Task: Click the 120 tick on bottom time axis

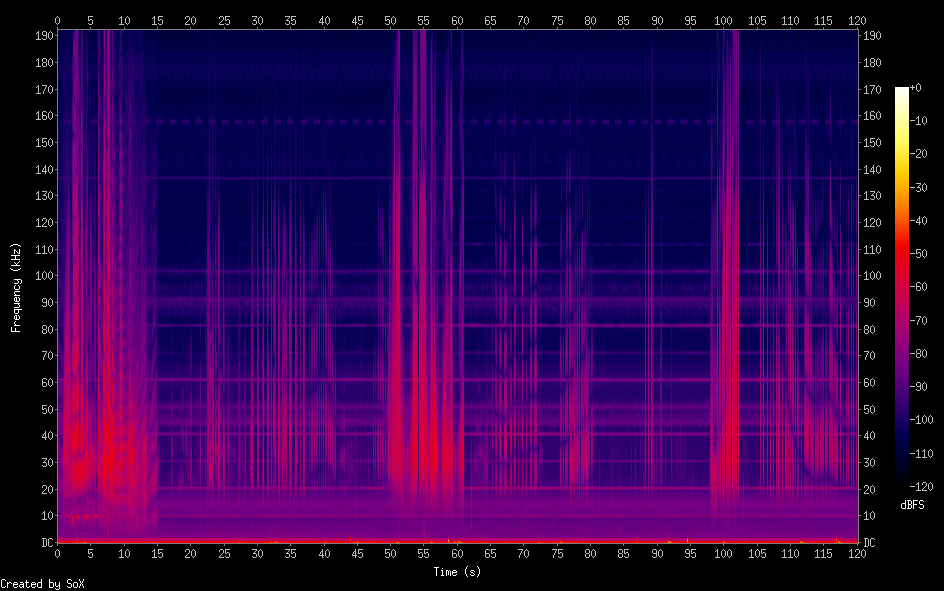Action: click(857, 553)
